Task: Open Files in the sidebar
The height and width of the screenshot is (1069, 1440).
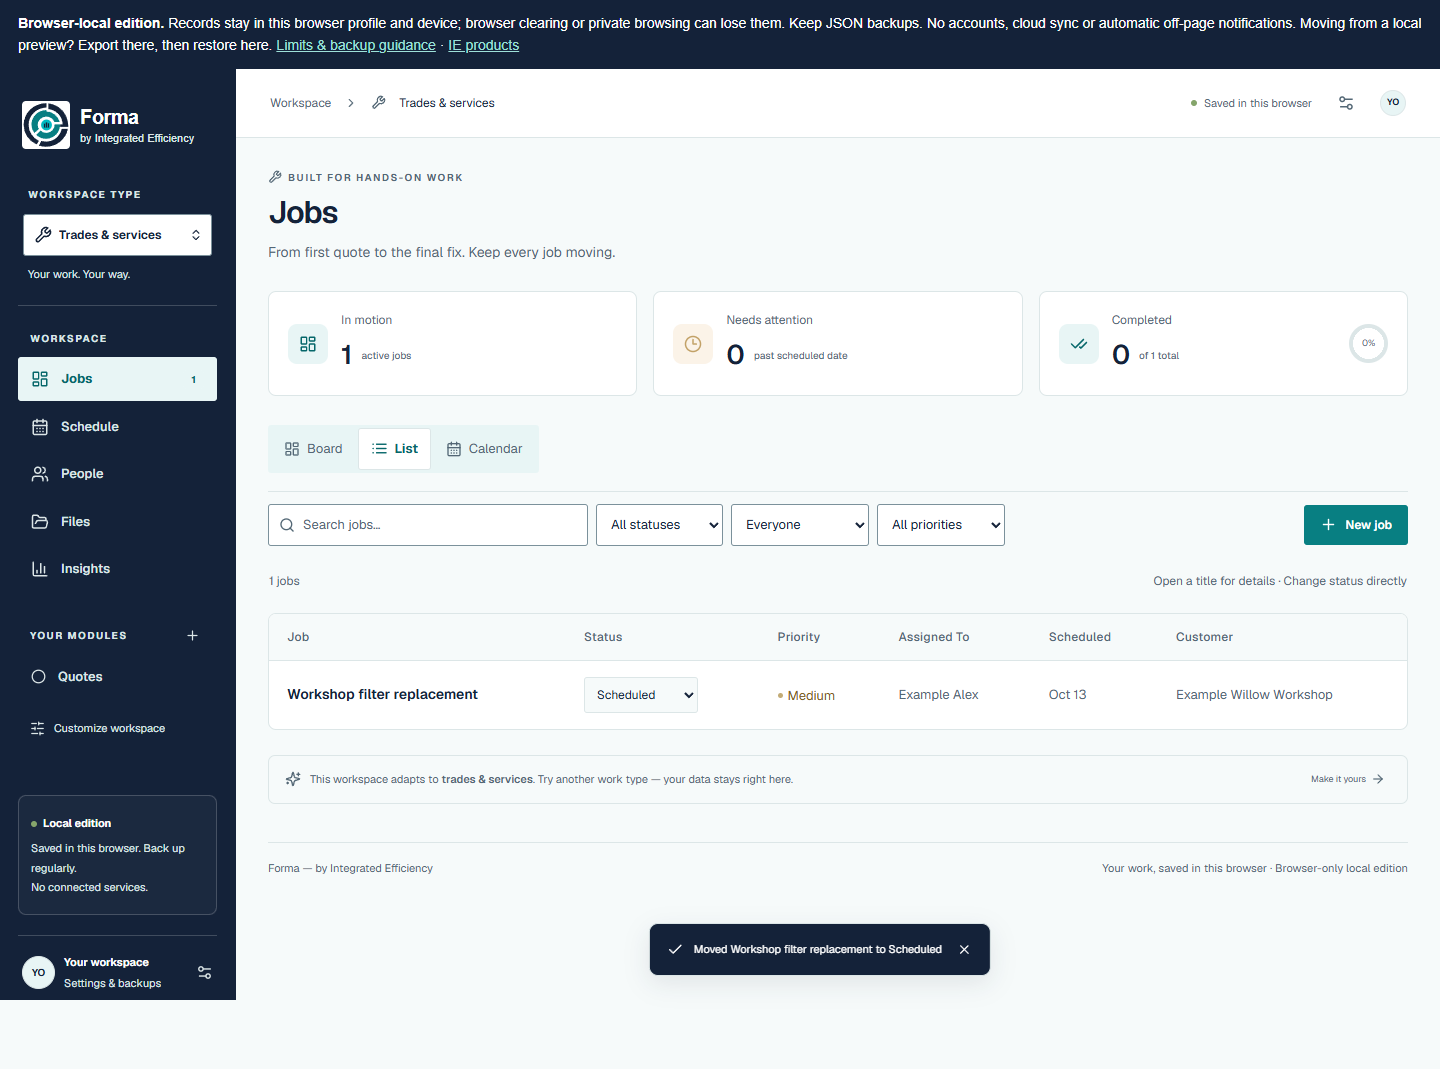Action: (x=117, y=522)
